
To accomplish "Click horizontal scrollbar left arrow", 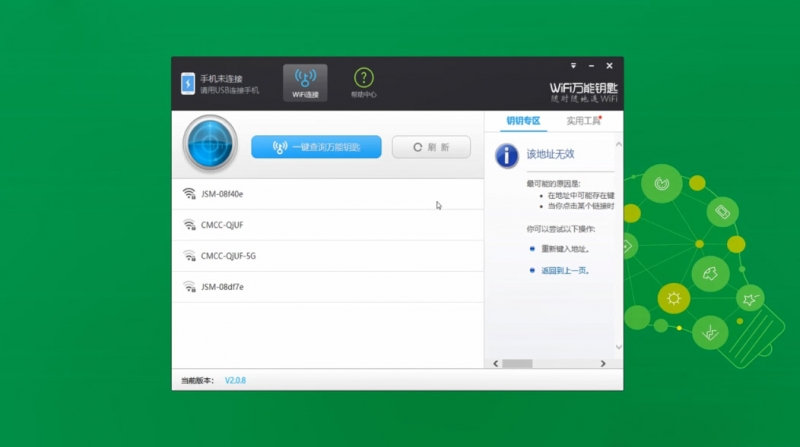I will (x=495, y=363).
